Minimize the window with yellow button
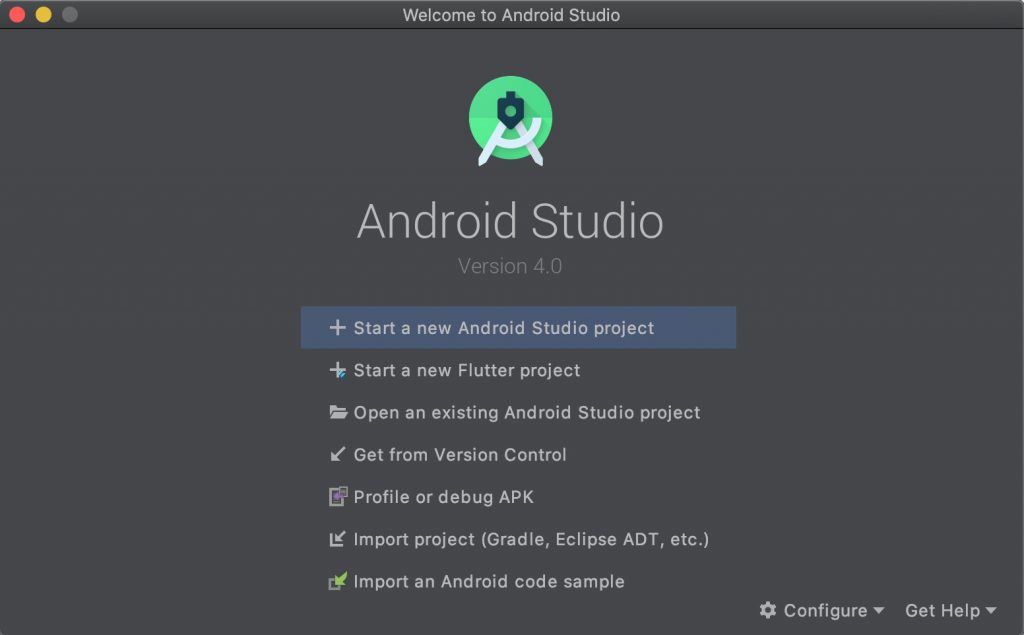The width and height of the screenshot is (1024, 635). coord(44,14)
